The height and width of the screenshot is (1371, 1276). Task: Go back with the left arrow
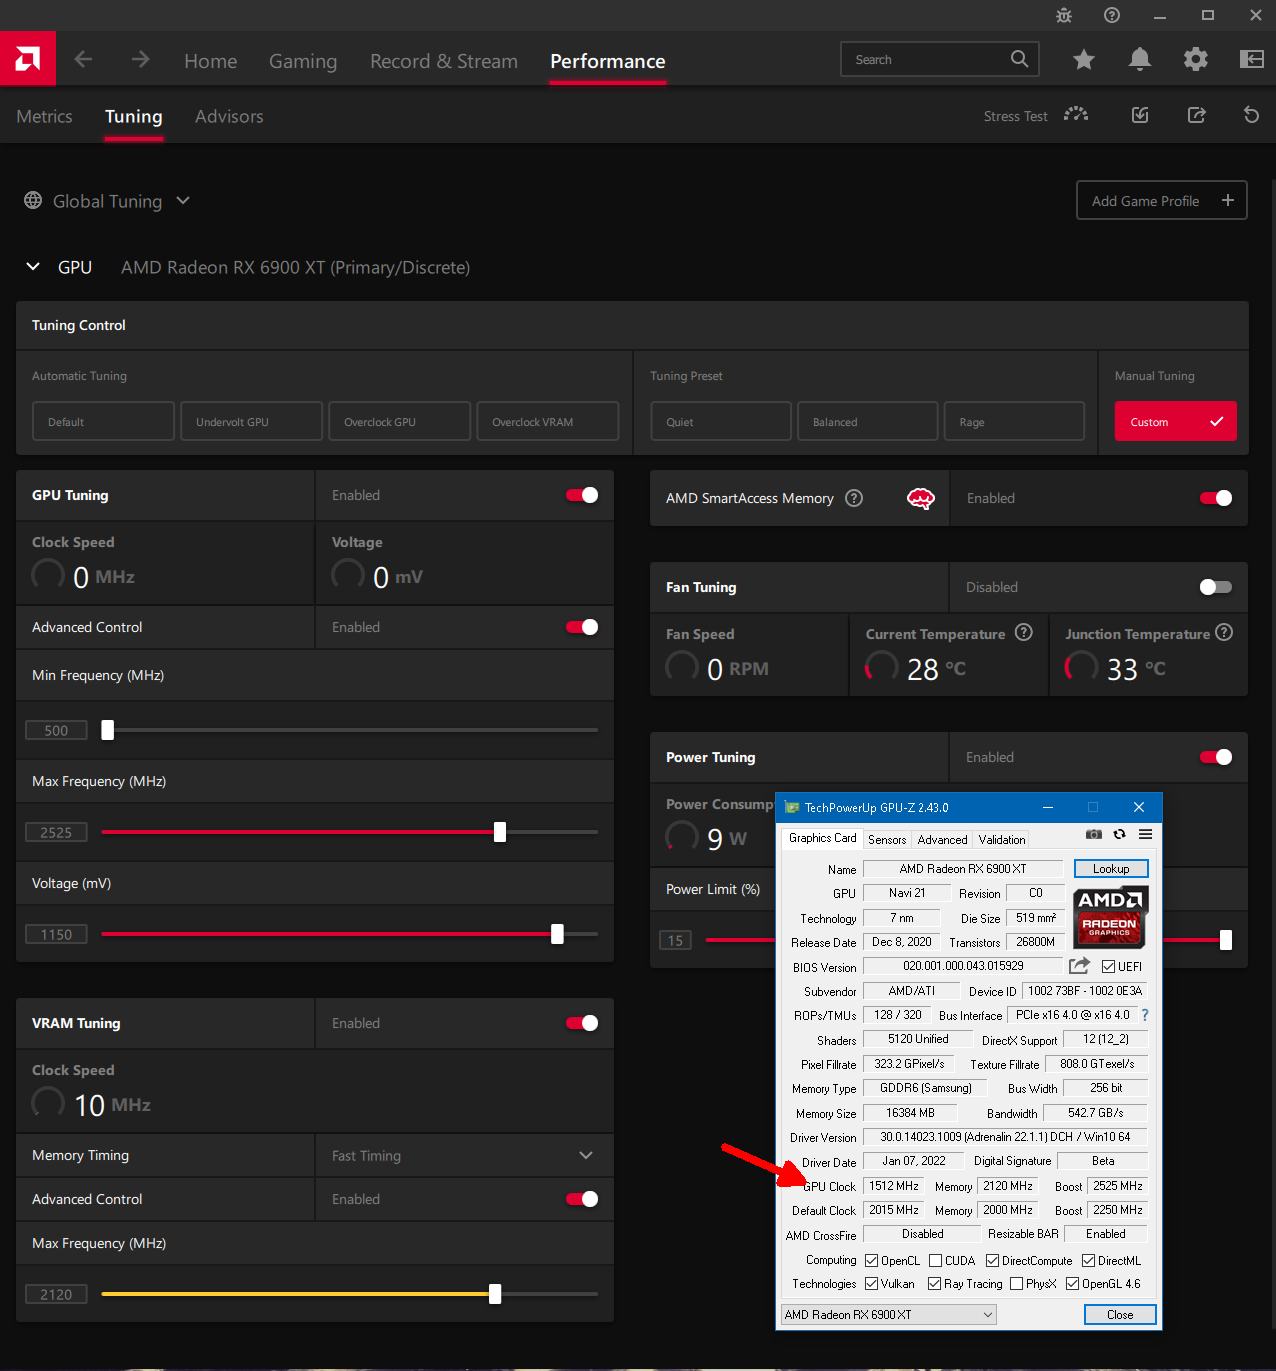point(84,60)
